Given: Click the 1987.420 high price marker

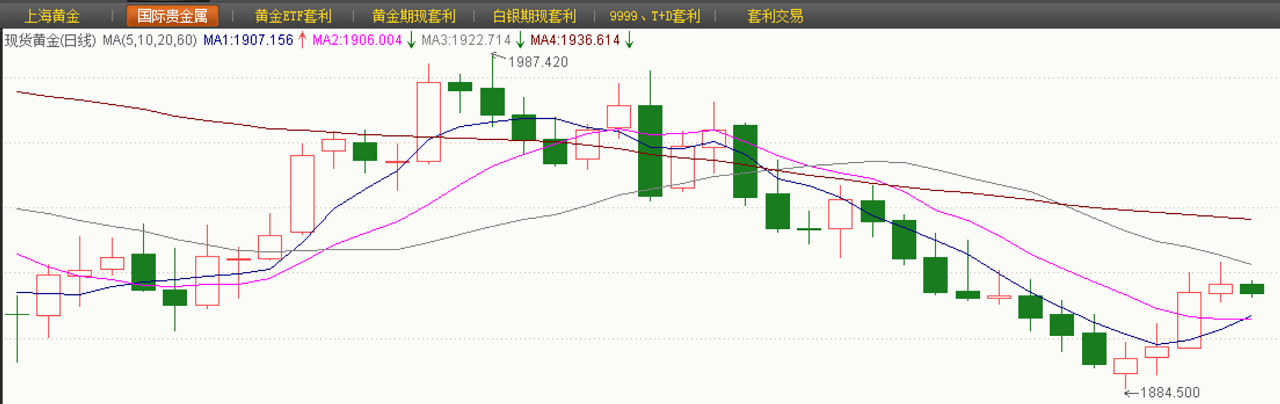Looking at the screenshot, I should click(x=537, y=62).
